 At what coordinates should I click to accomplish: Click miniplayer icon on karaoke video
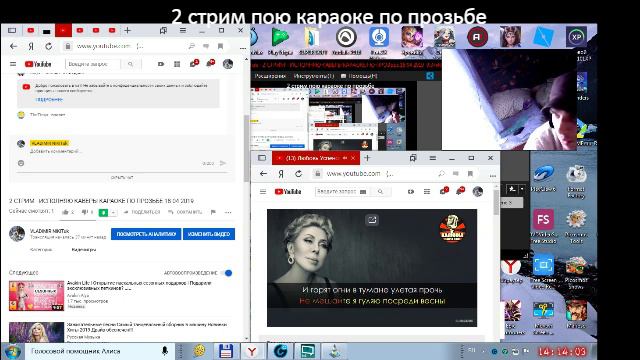click(x=372, y=220)
